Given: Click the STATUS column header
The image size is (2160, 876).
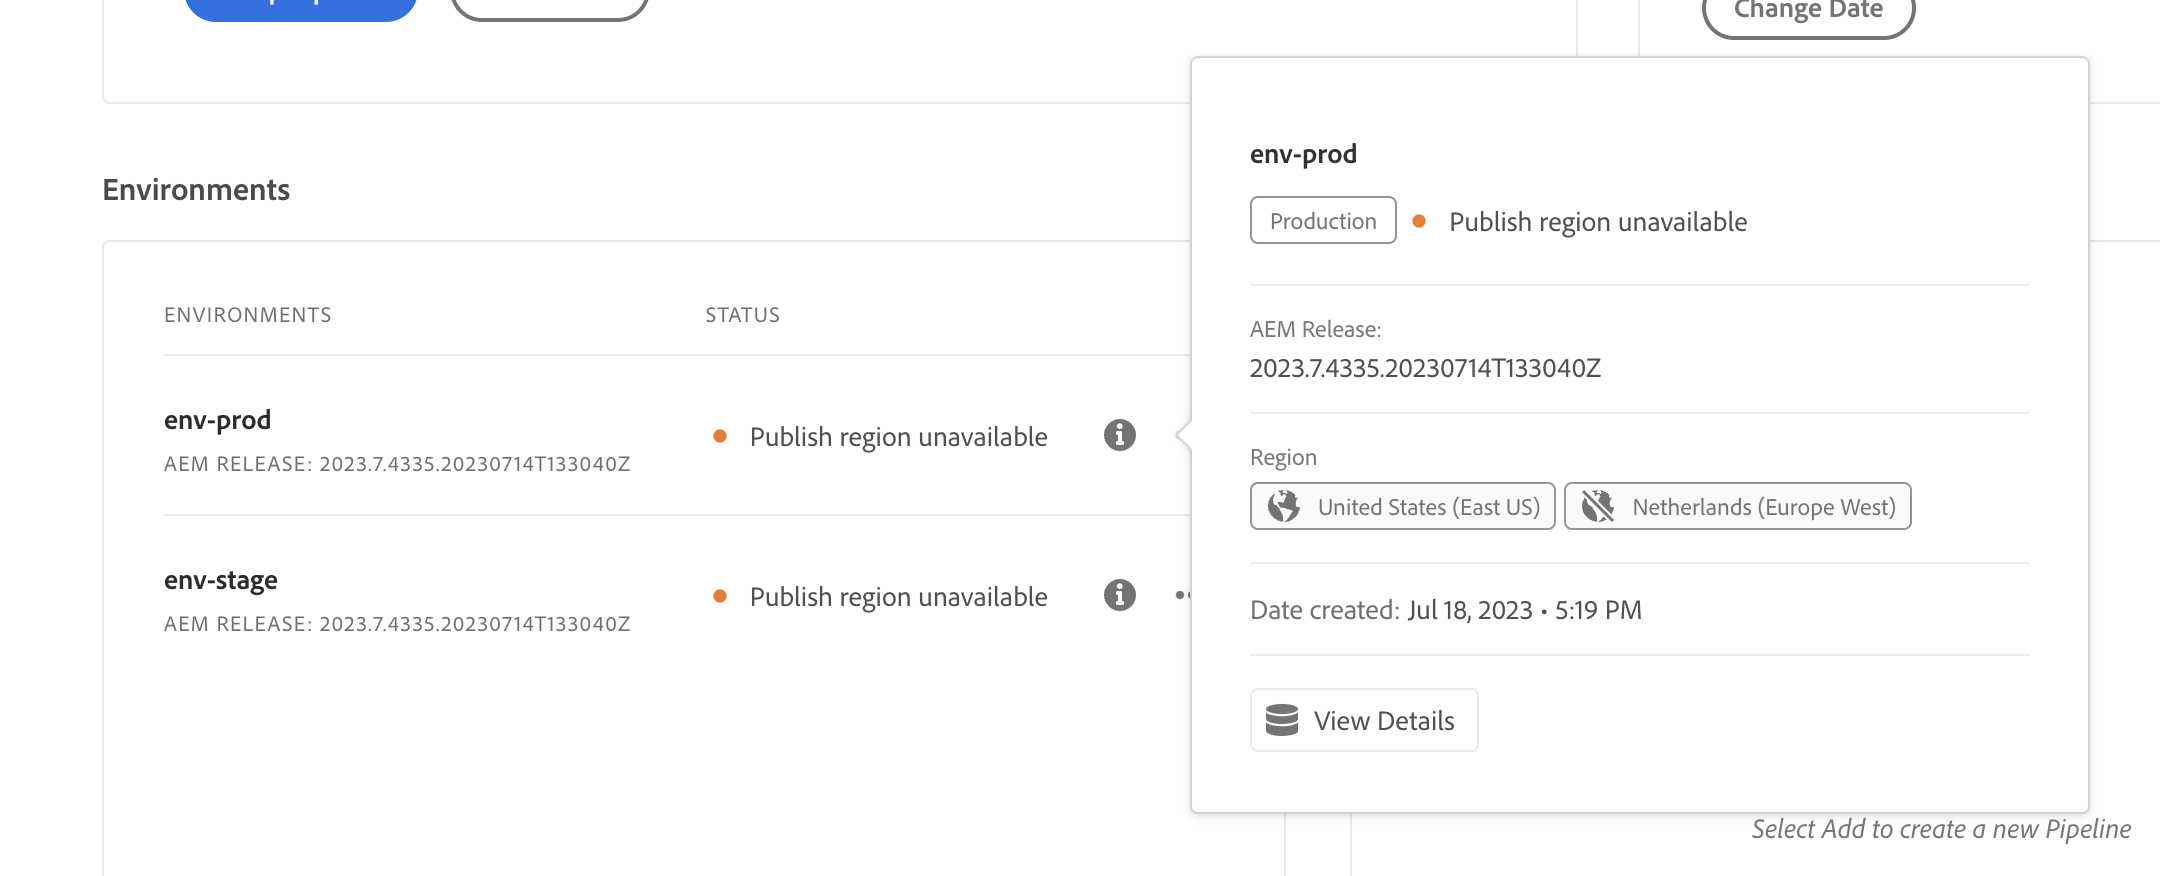Looking at the screenshot, I should pyautogui.click(x=742, y=315).
